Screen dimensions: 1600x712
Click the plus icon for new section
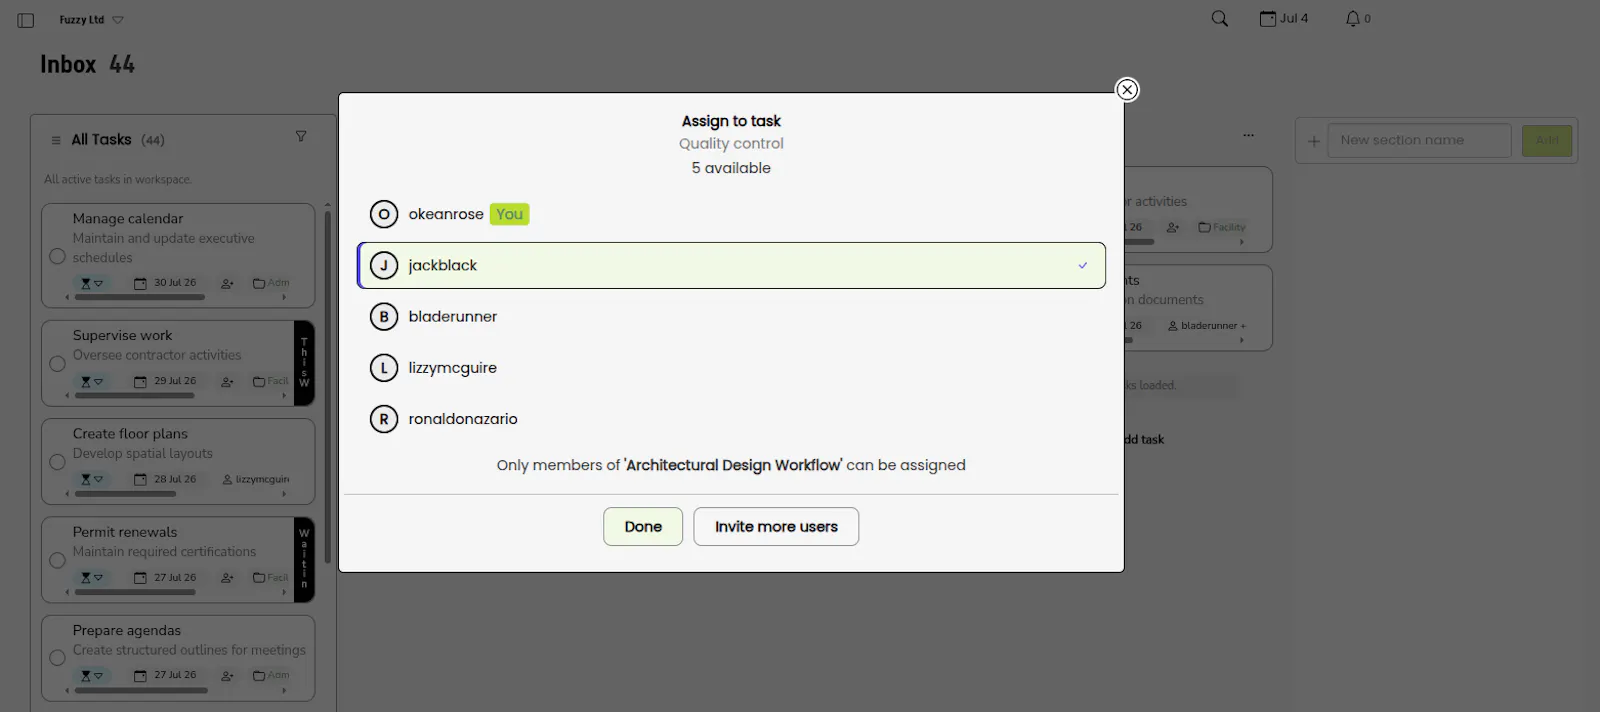[x=1314, y=141]
